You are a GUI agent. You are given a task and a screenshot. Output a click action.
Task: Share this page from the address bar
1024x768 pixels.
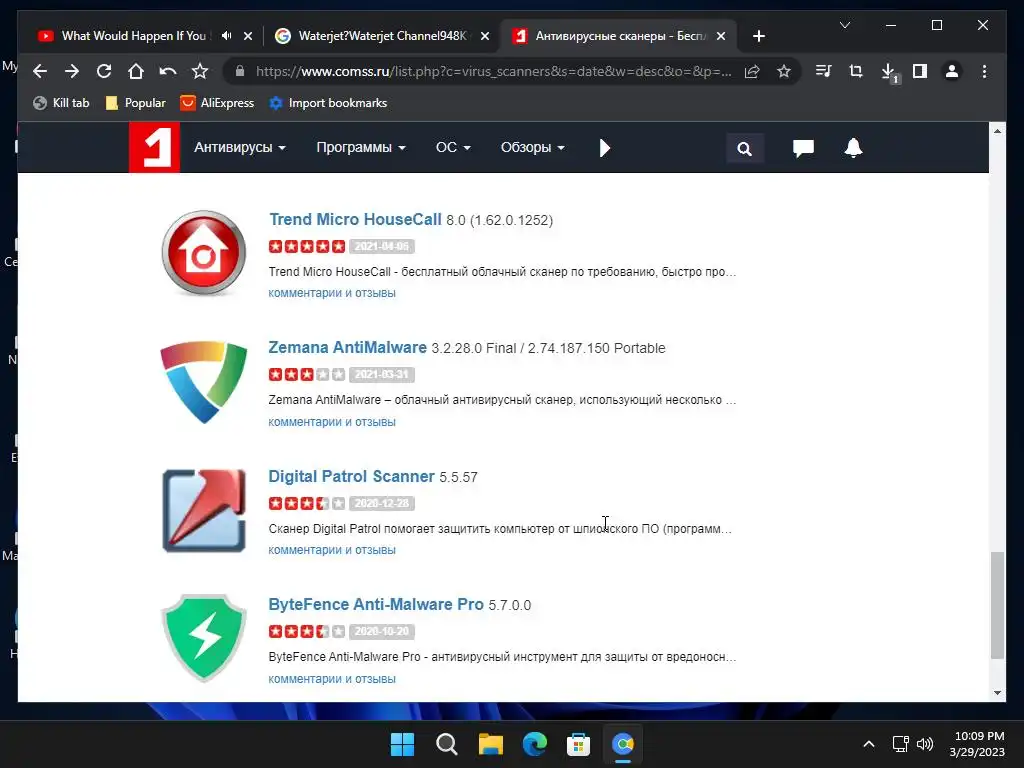click(752, 71)
